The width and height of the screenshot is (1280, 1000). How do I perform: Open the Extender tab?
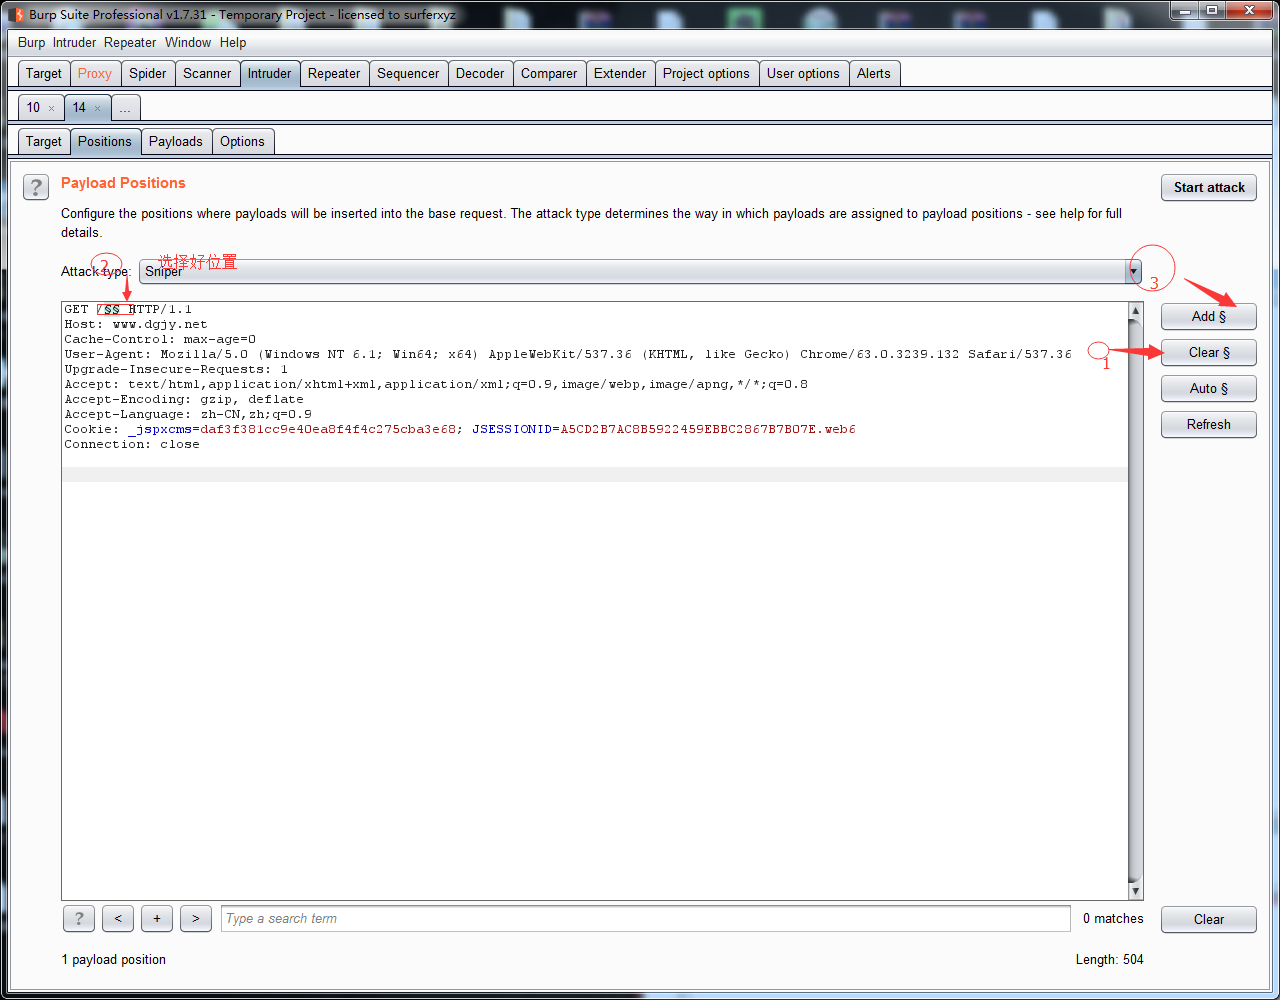pos(620,73)
